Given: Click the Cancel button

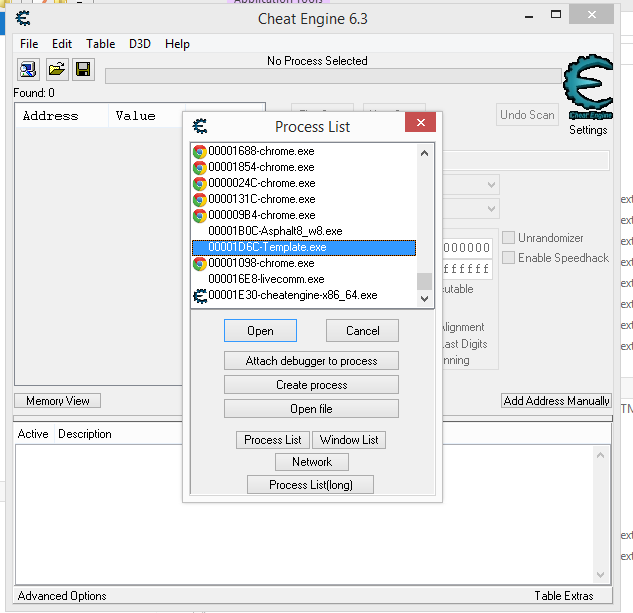Looking at the screenshot, I should [363, 331].
